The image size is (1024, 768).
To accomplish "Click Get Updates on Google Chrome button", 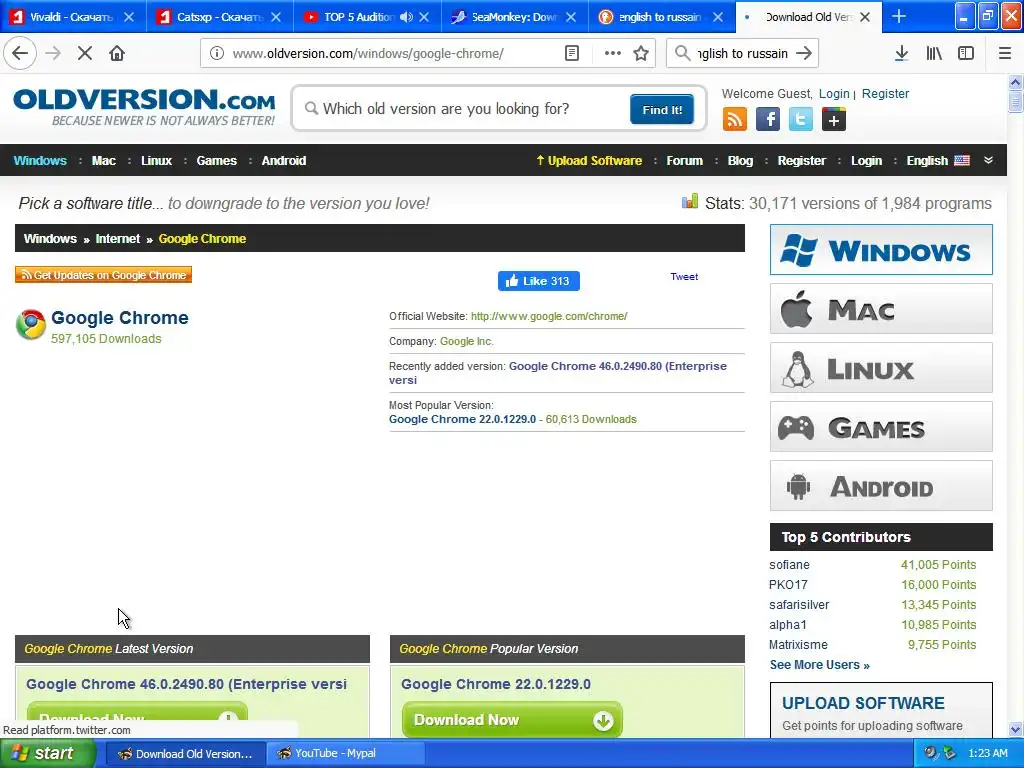I will click(103, 275).
